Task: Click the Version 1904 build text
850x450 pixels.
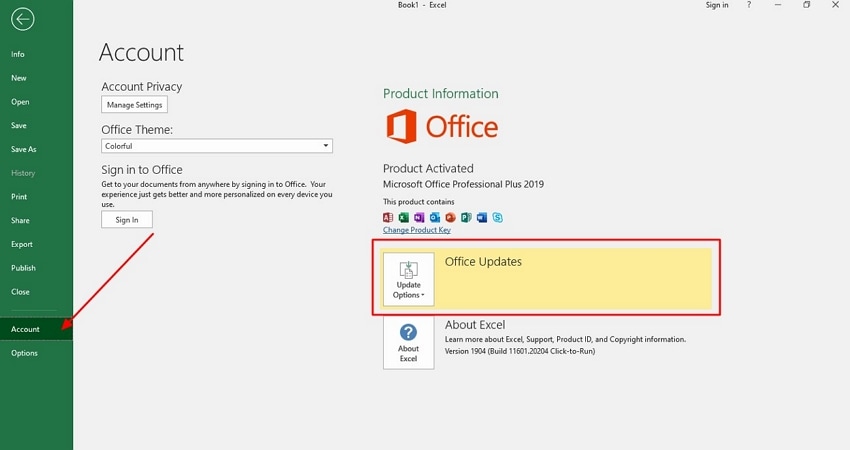Action: tap(520, 351)
